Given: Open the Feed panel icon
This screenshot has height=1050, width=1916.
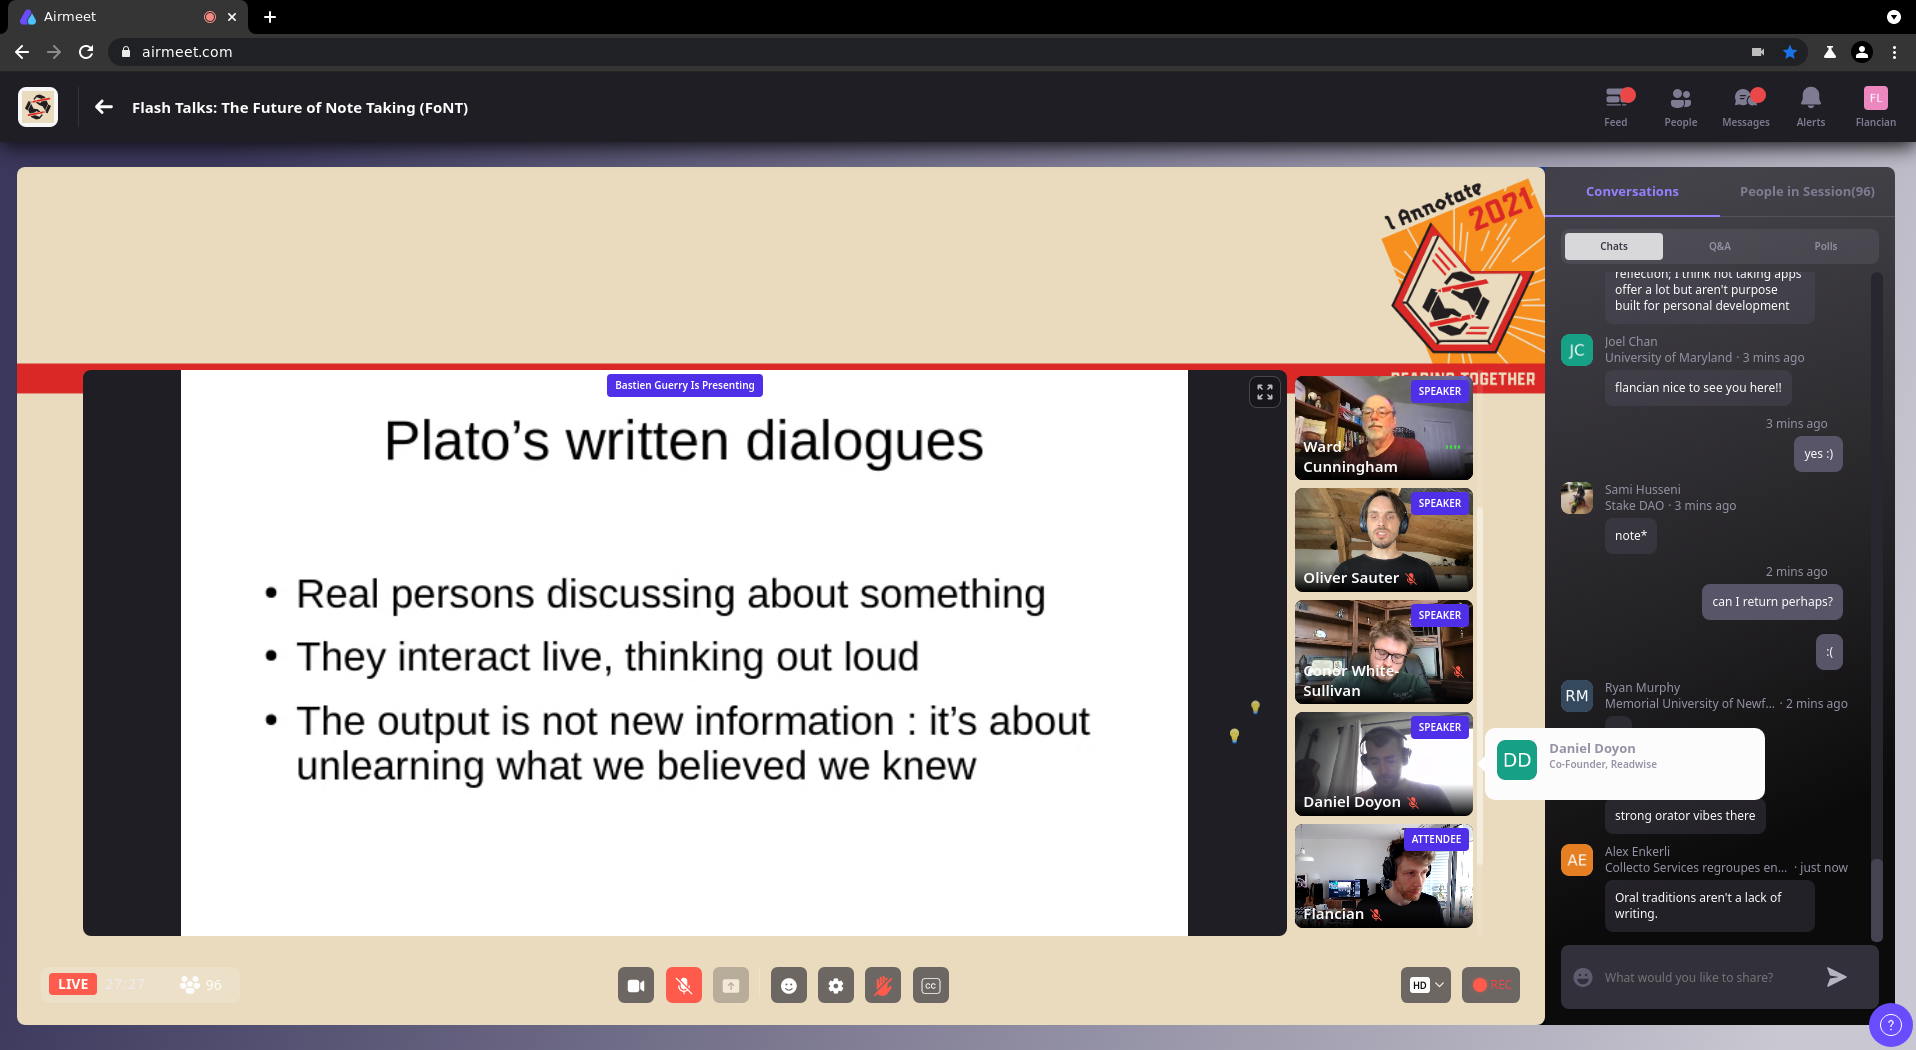Looking at the screenshot, I should 1616,107.
